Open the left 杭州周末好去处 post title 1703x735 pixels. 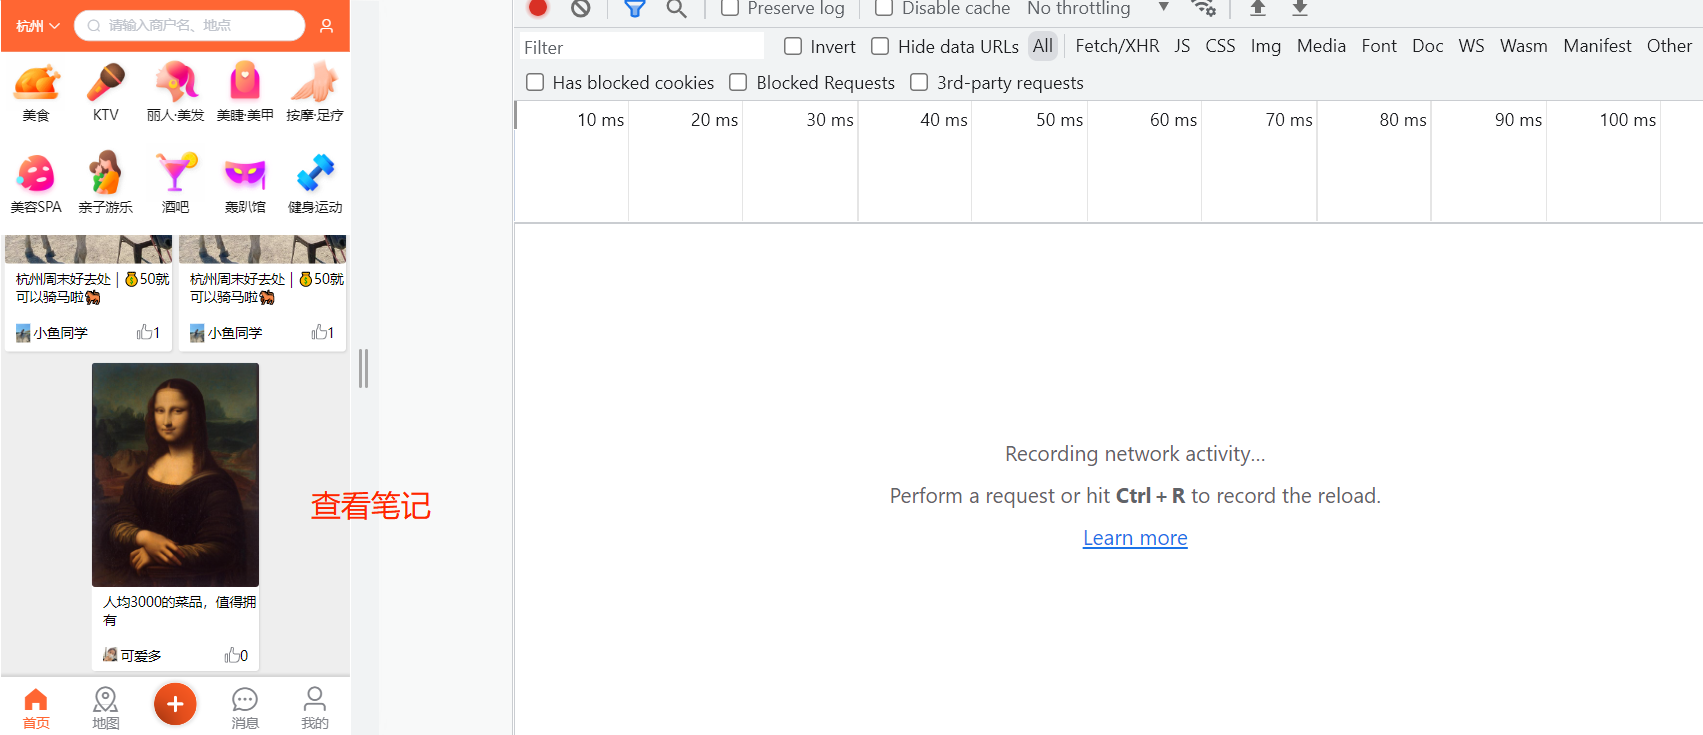coord(92,288)
